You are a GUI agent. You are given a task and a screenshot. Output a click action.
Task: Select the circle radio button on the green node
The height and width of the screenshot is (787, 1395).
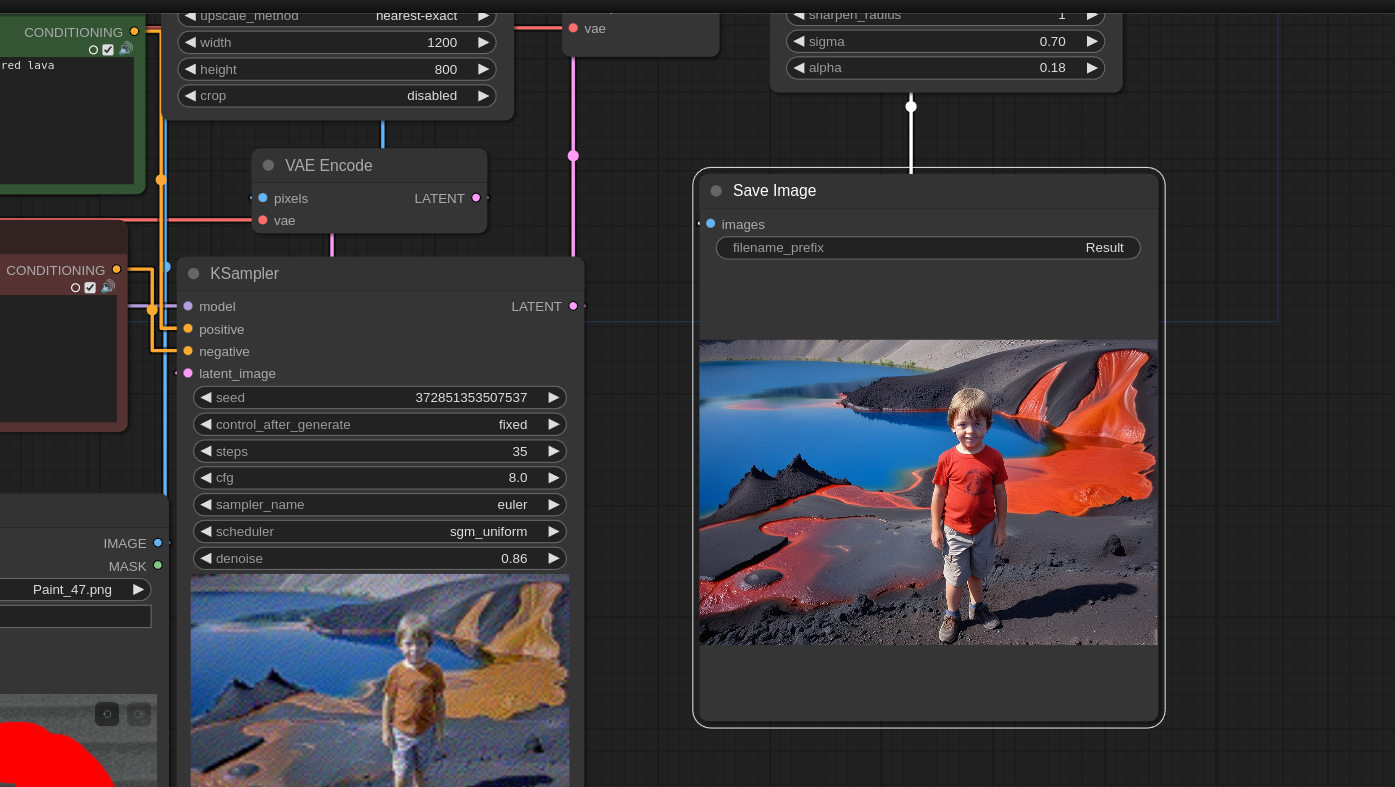coord(93,49)
